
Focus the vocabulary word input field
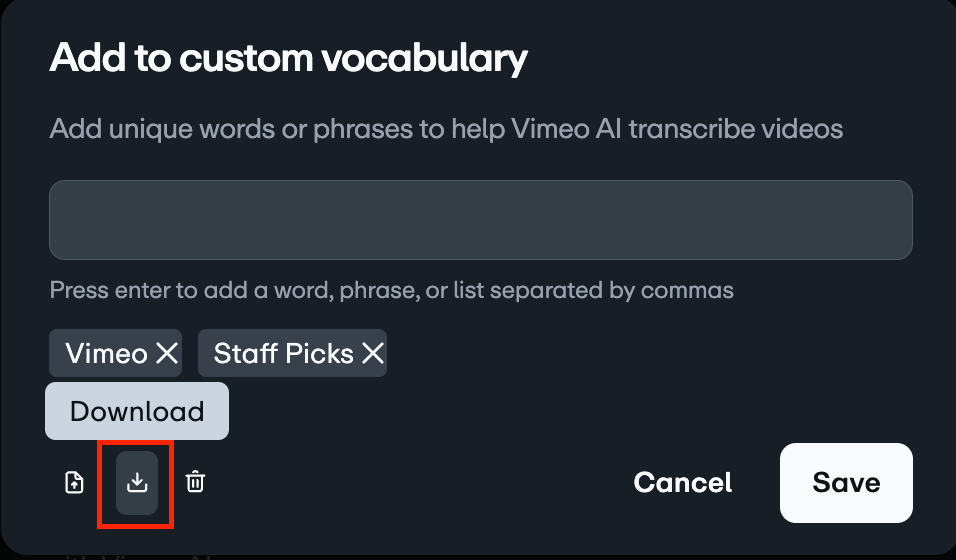point(481,220)
